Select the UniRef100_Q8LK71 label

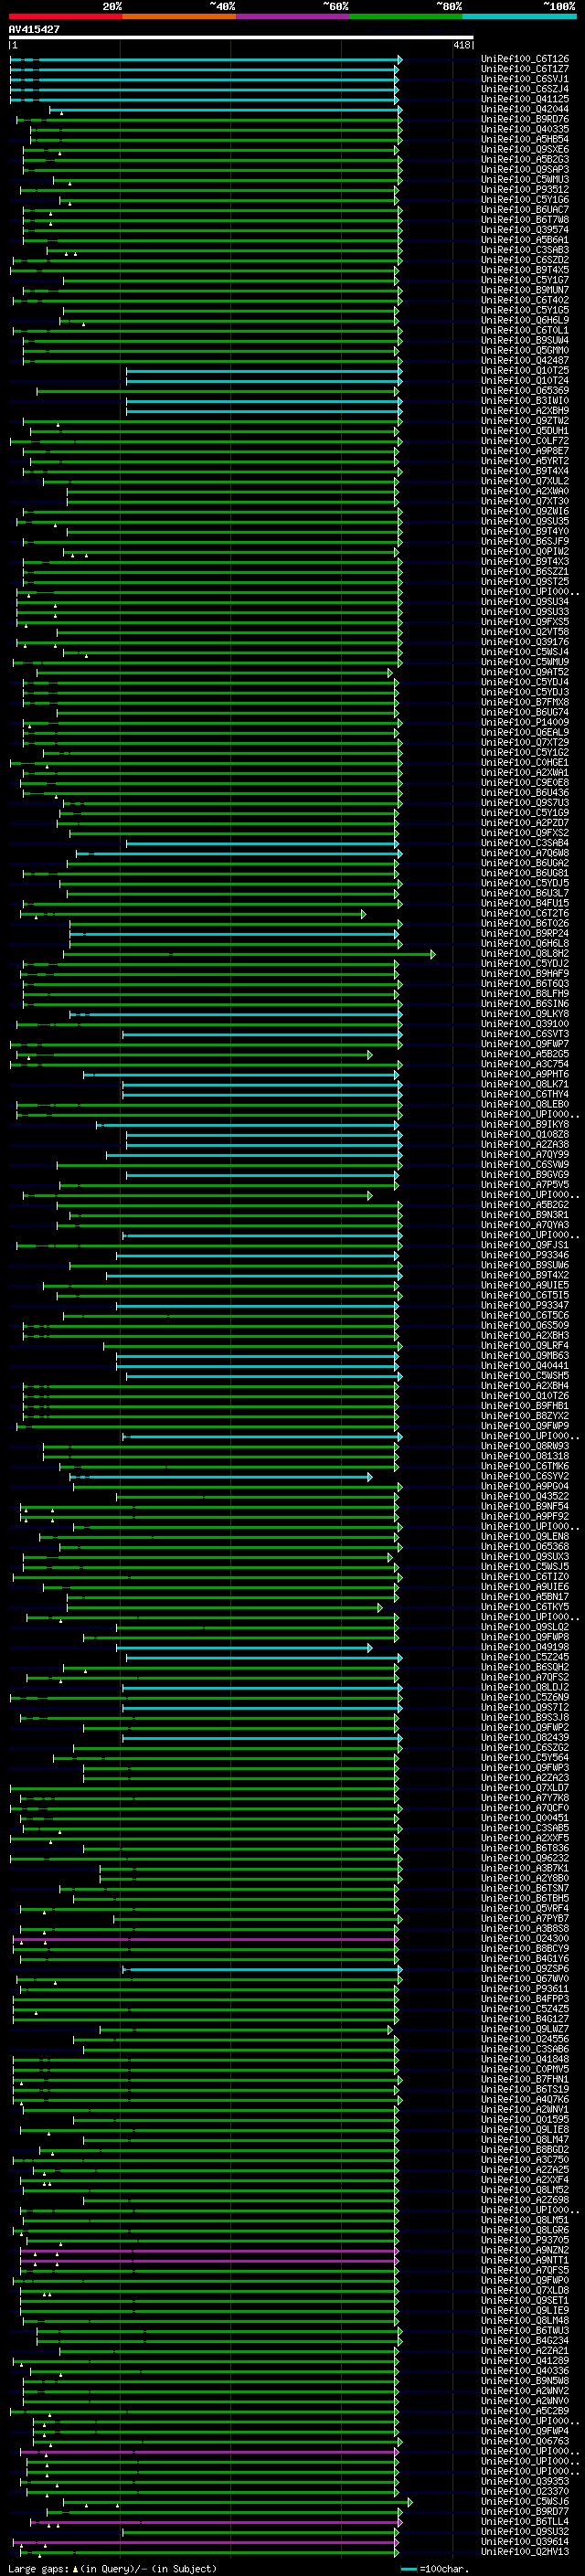pos(525,1084)
